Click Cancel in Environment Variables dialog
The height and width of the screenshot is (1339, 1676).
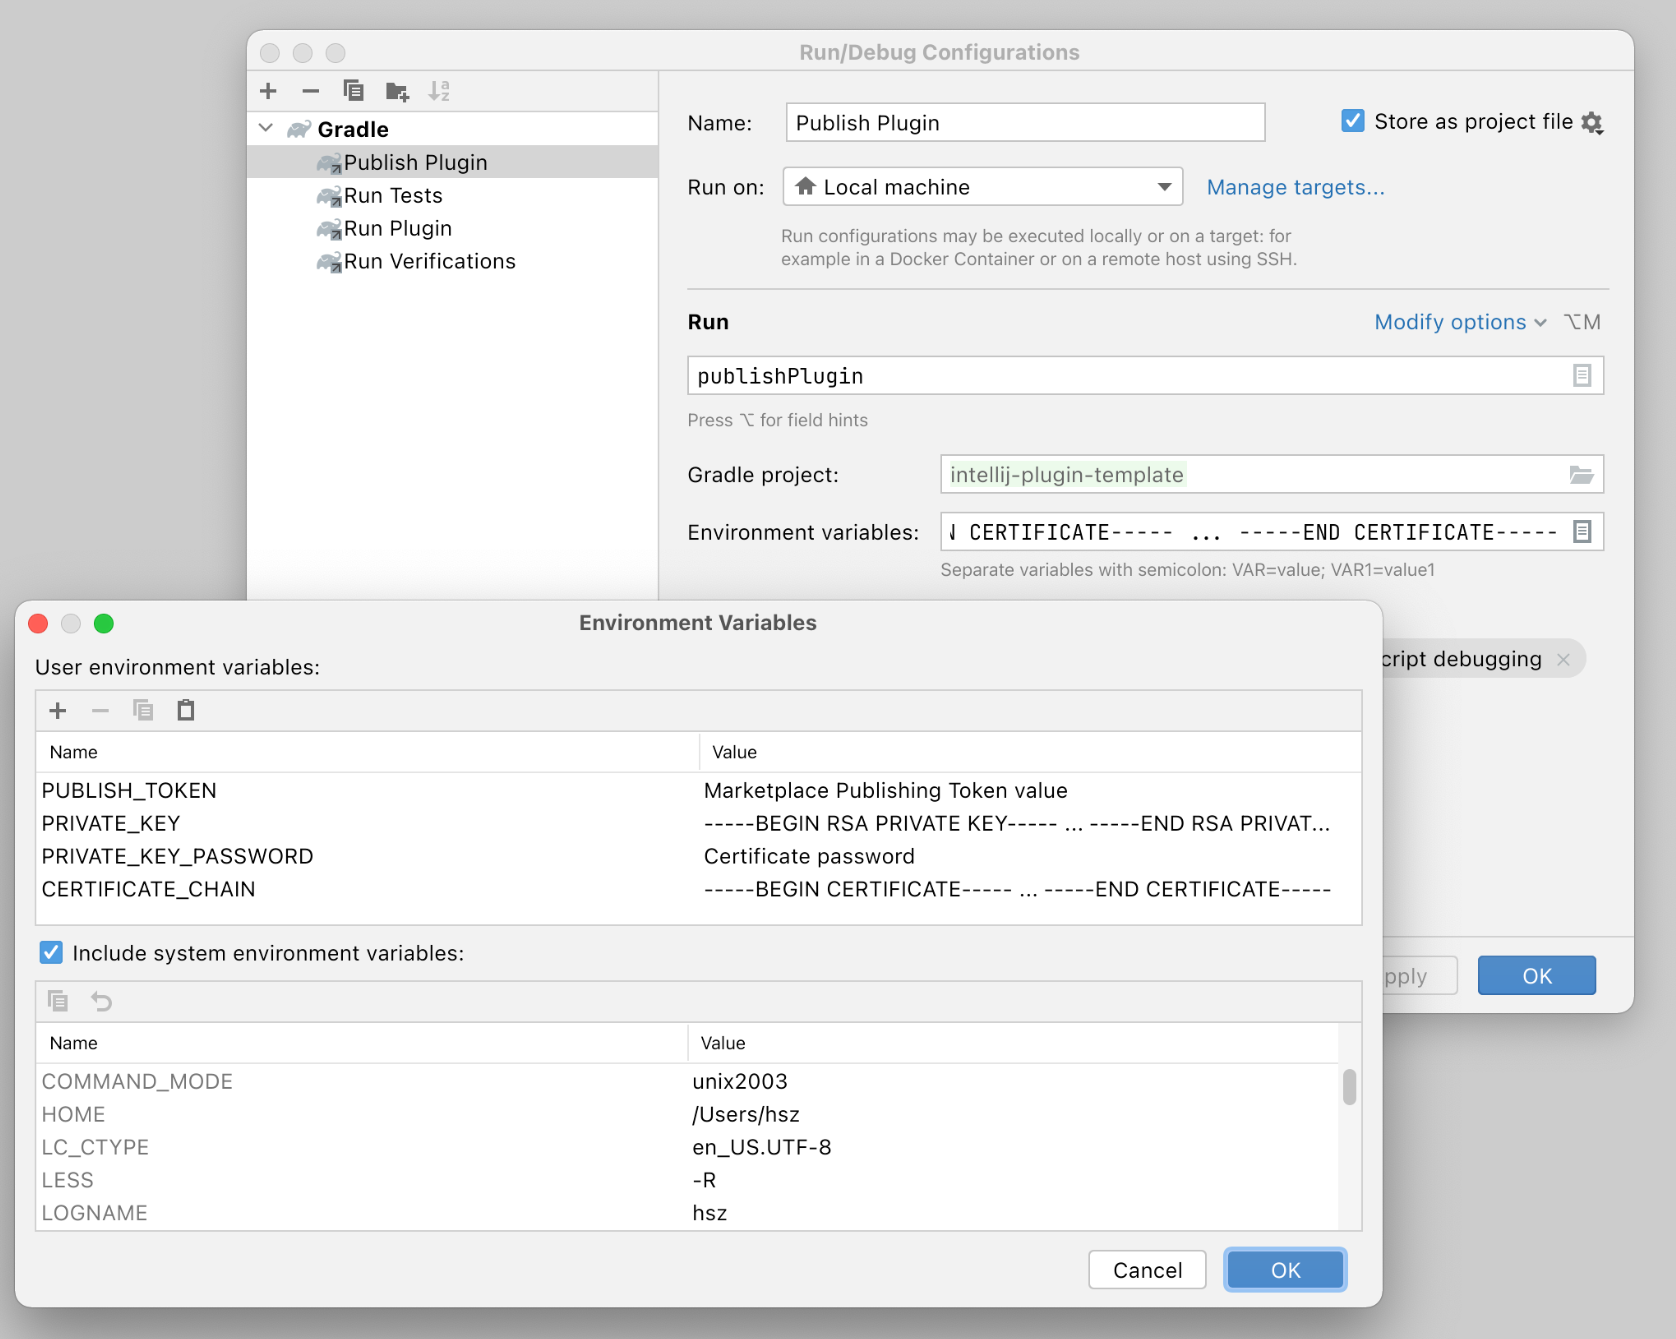(x=1147, y=1270)
